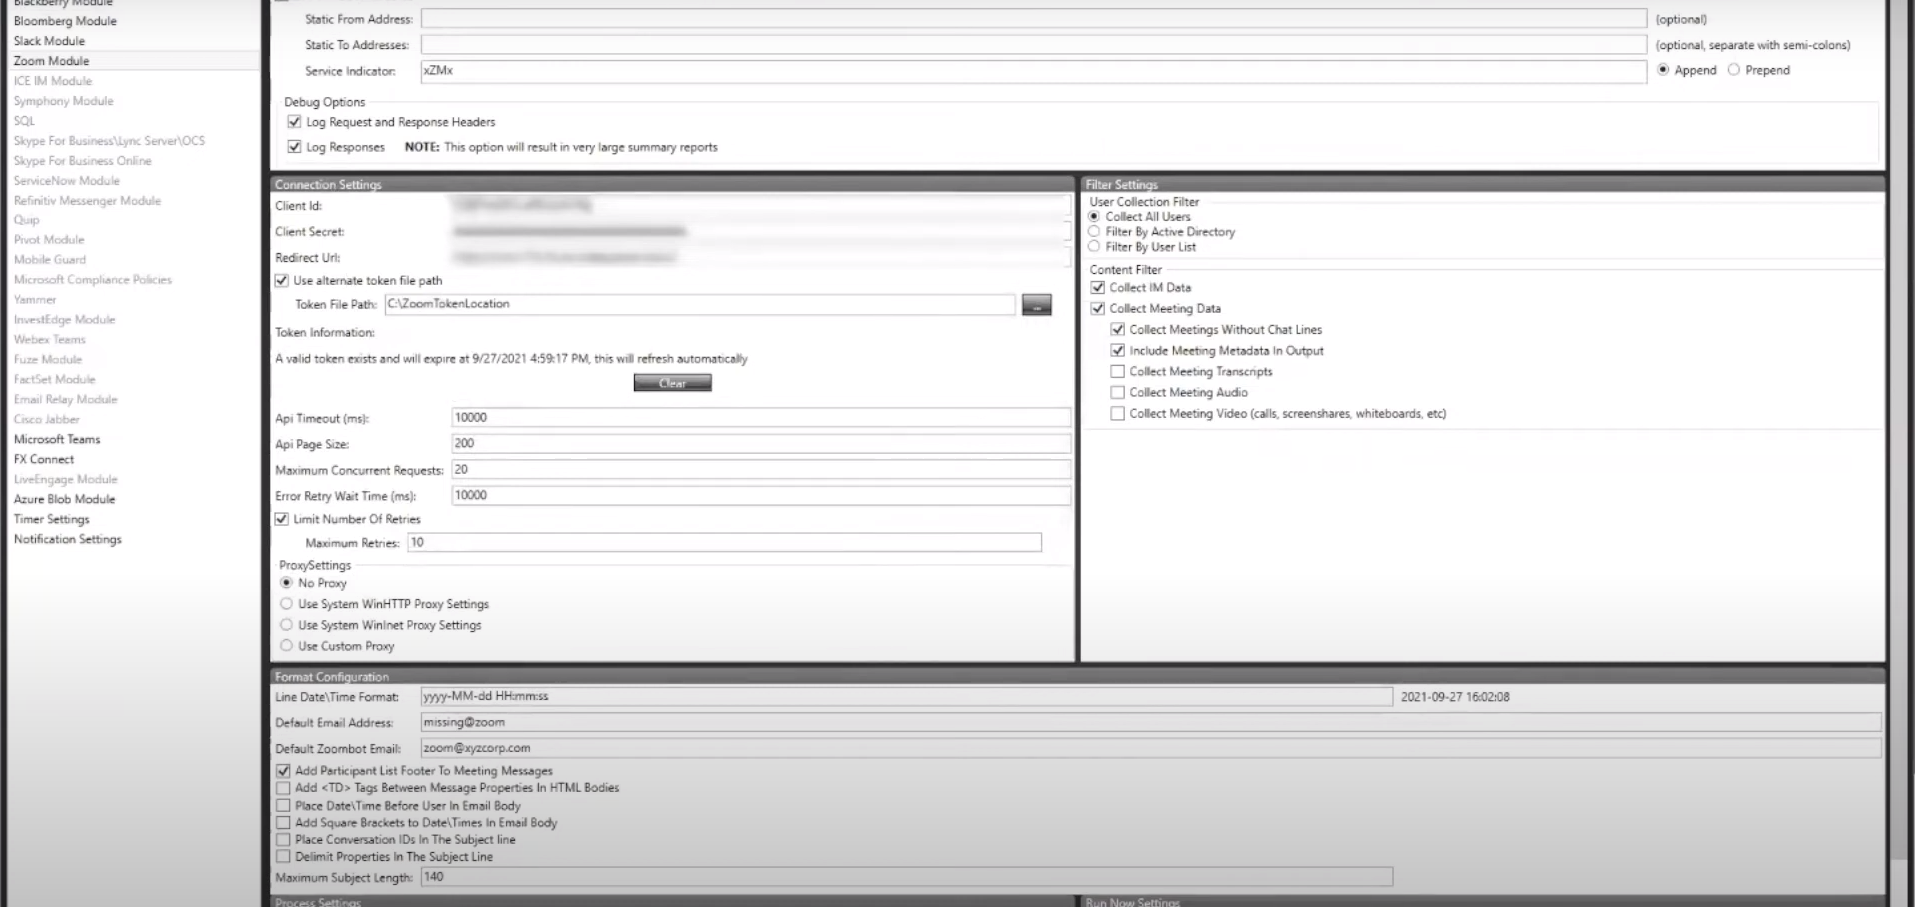The image size is (1915, 907).
Task: Edit the Maximum Retries field
Action: point(724,542)
